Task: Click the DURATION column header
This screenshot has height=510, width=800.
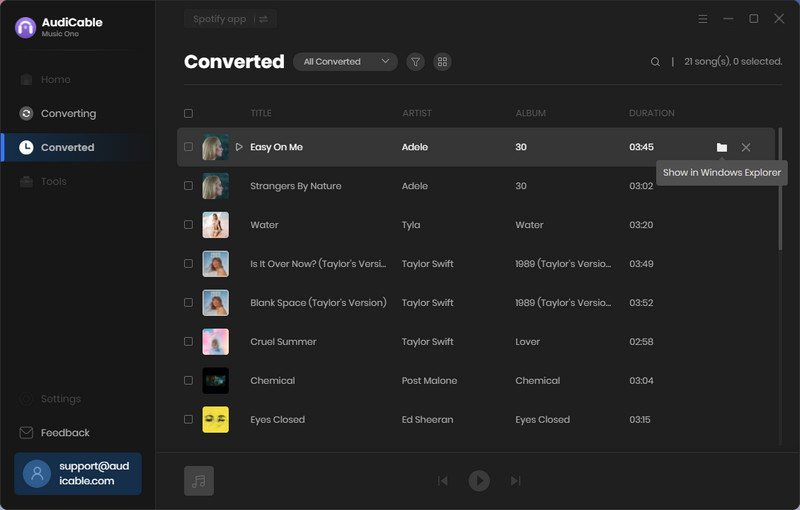Action: click(652, 113)
